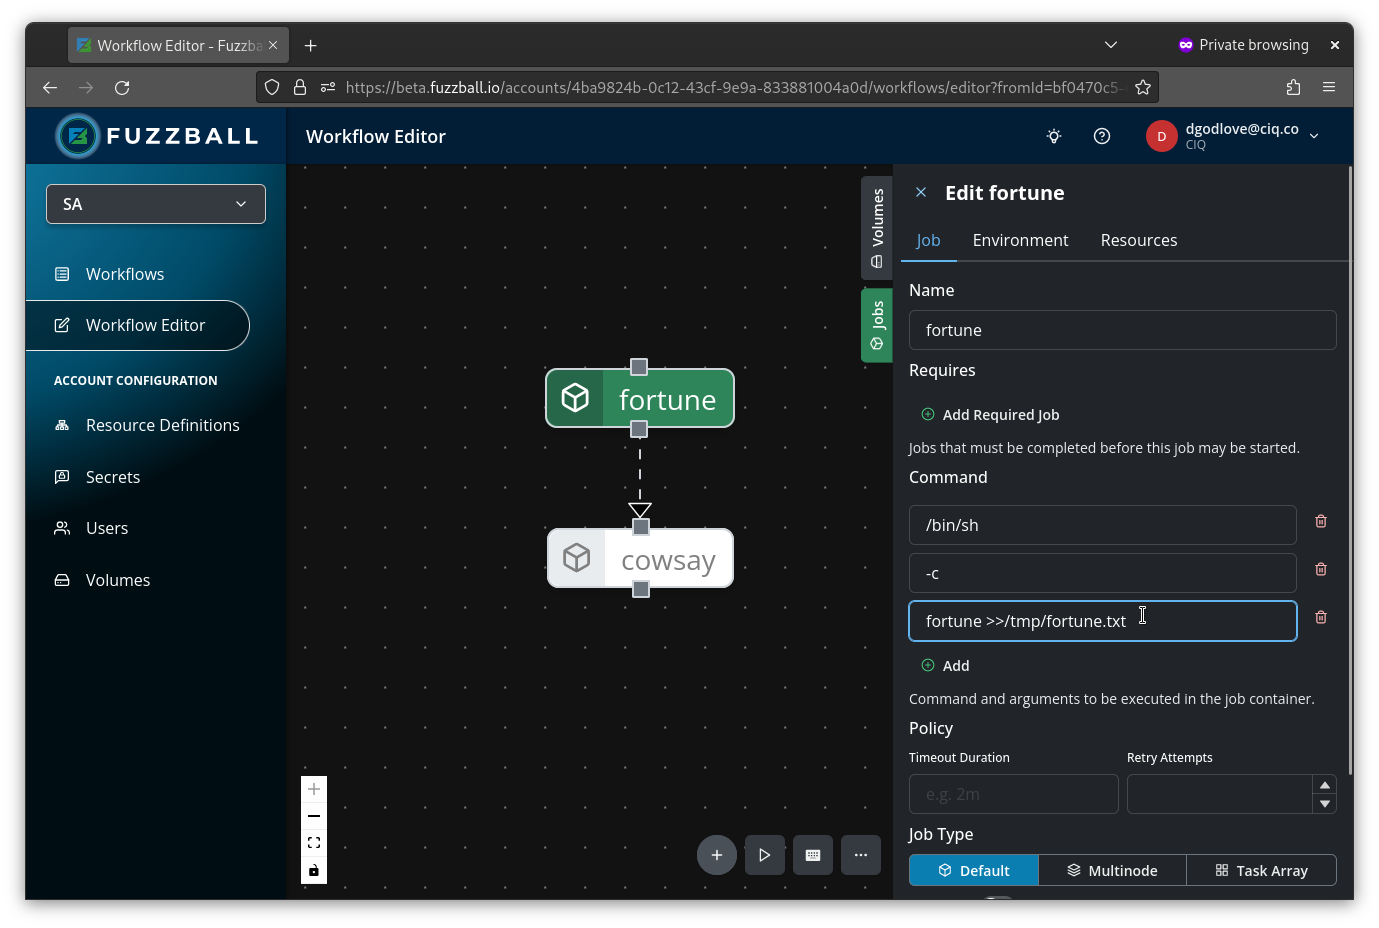Switch to the Resources tab
The width and height of the screenshot is (1379, 928).
click(x=1139, y=240)
